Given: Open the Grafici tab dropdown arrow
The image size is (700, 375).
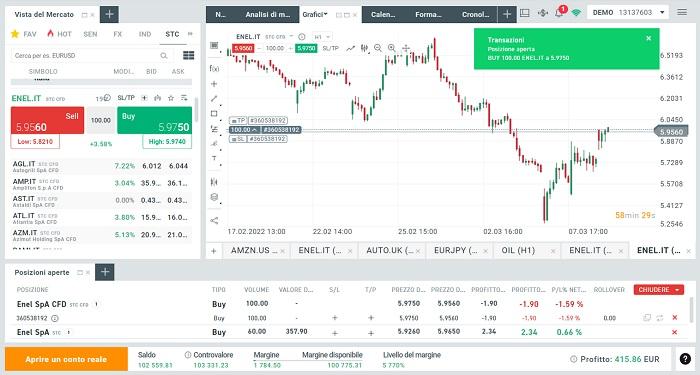Looking at the screenshot, I should (326, 14).
